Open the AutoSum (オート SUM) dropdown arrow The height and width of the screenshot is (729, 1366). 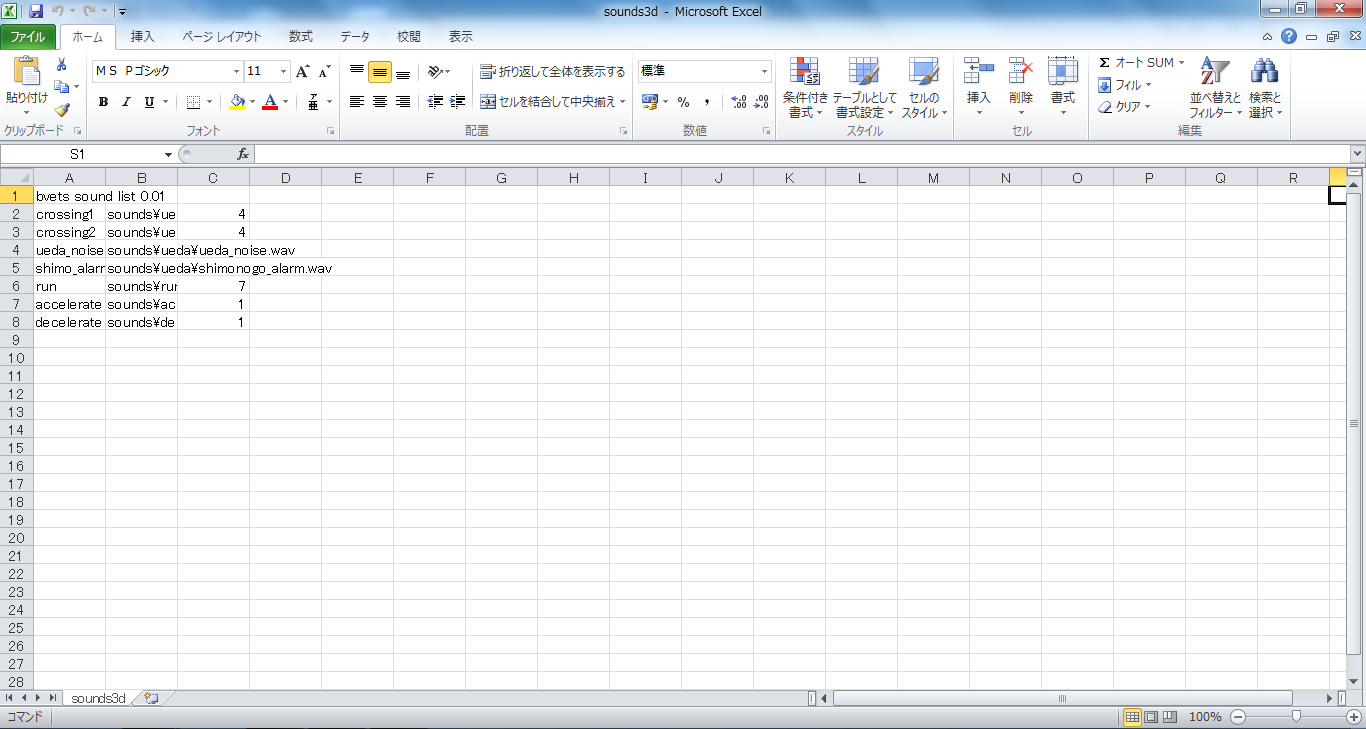(x=1181, y=63)
